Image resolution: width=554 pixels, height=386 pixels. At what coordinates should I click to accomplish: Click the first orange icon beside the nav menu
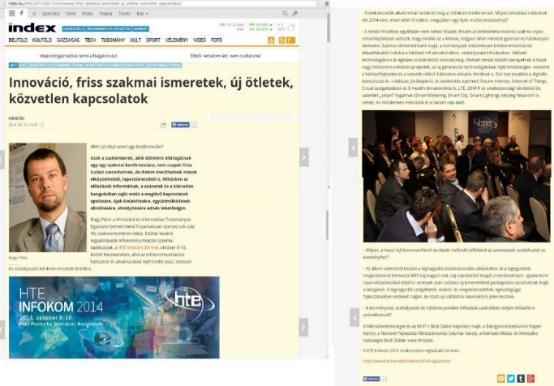point(271,40)
